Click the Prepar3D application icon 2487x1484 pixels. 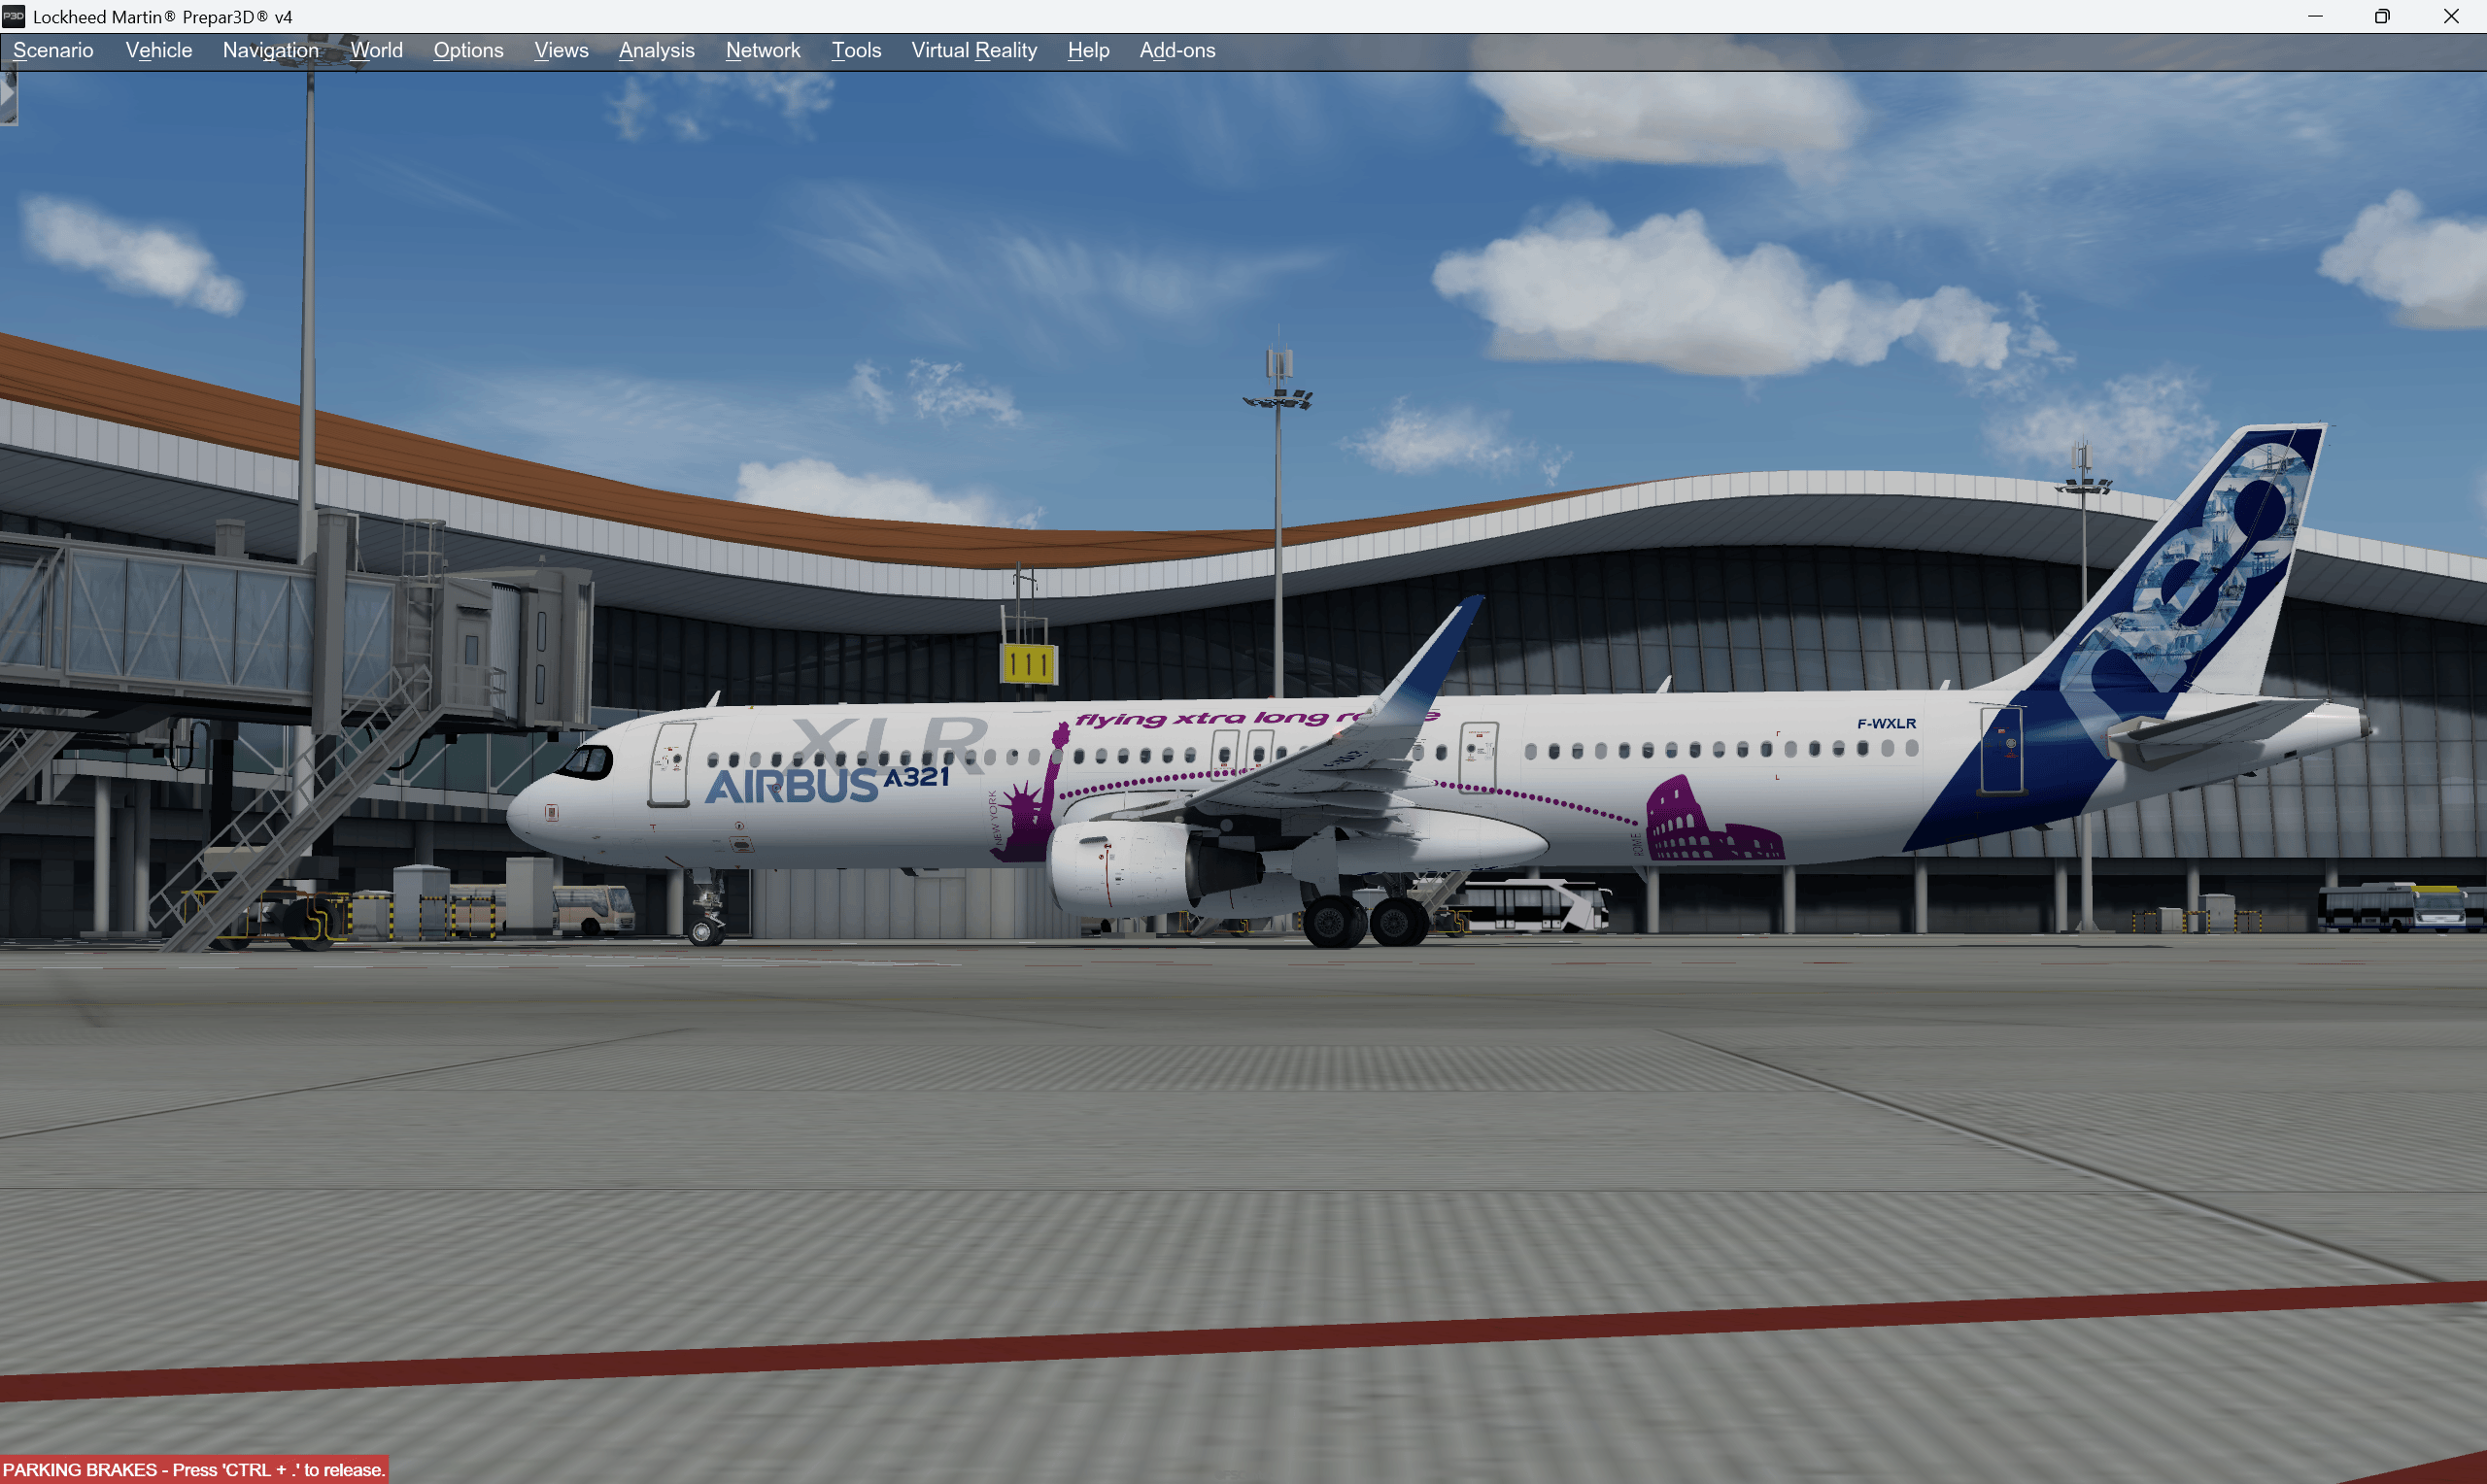(15, 16)
